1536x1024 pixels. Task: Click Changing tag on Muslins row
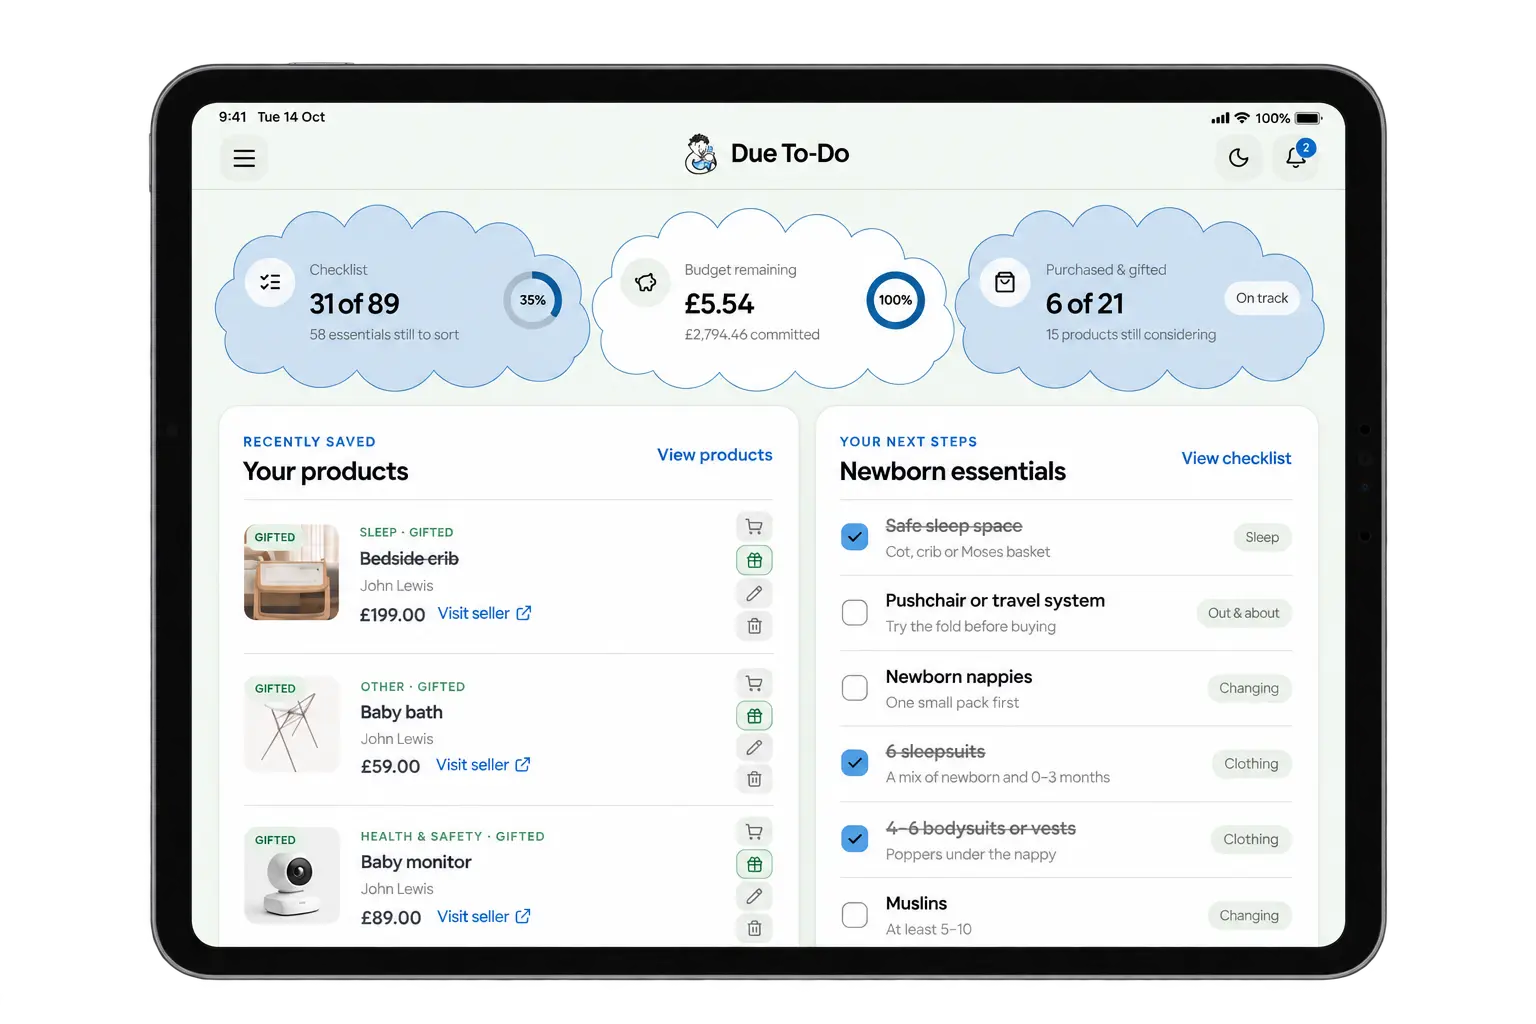click(x=1249, y=915)
